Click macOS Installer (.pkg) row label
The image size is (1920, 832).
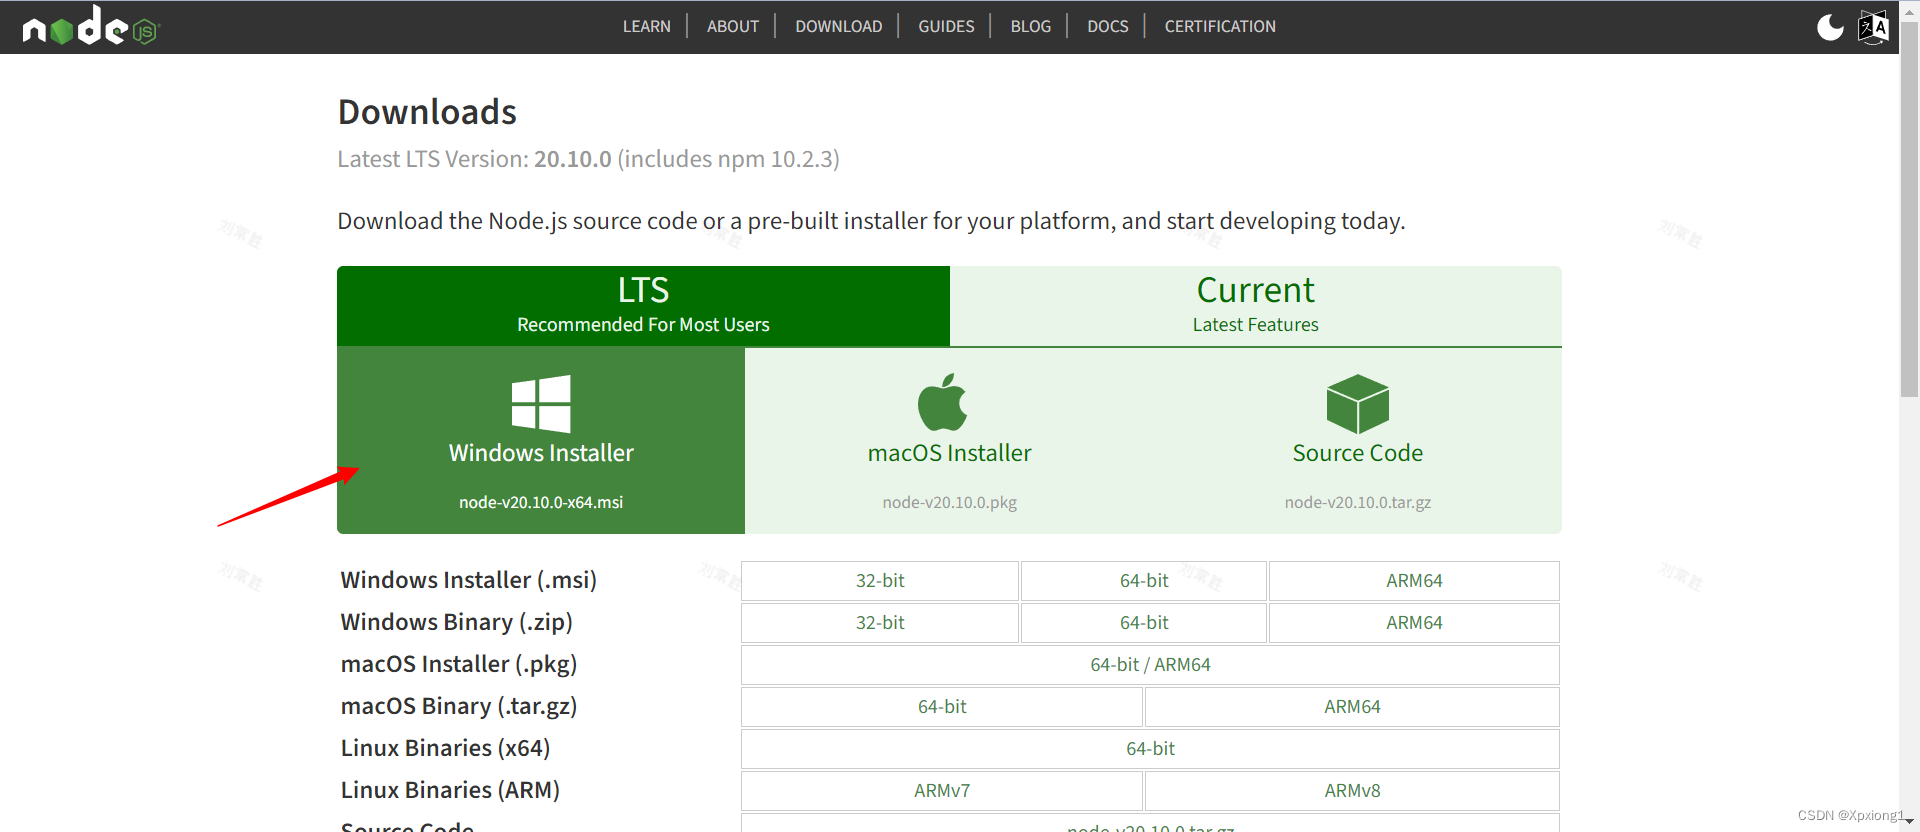click(x=459, y=664)
